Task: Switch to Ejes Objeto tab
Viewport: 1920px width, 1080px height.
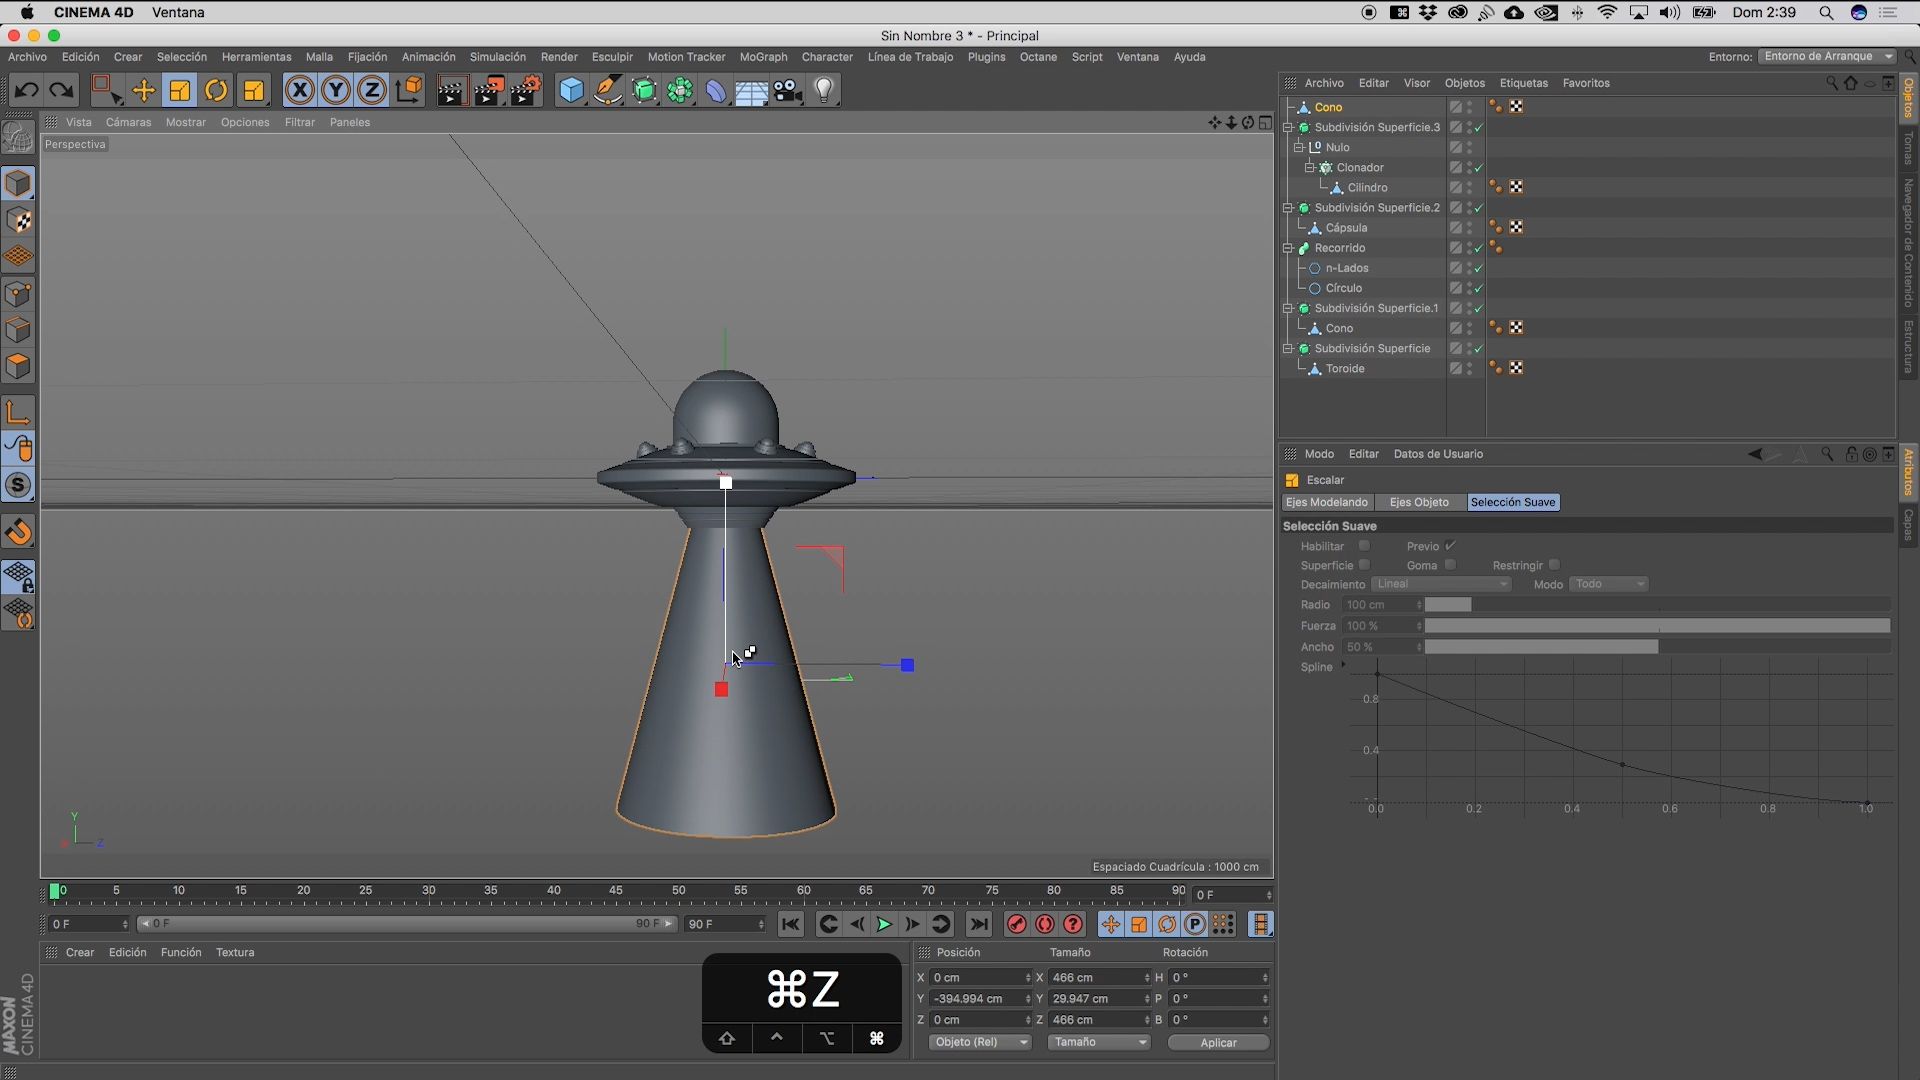Action: coord(1418,502)
